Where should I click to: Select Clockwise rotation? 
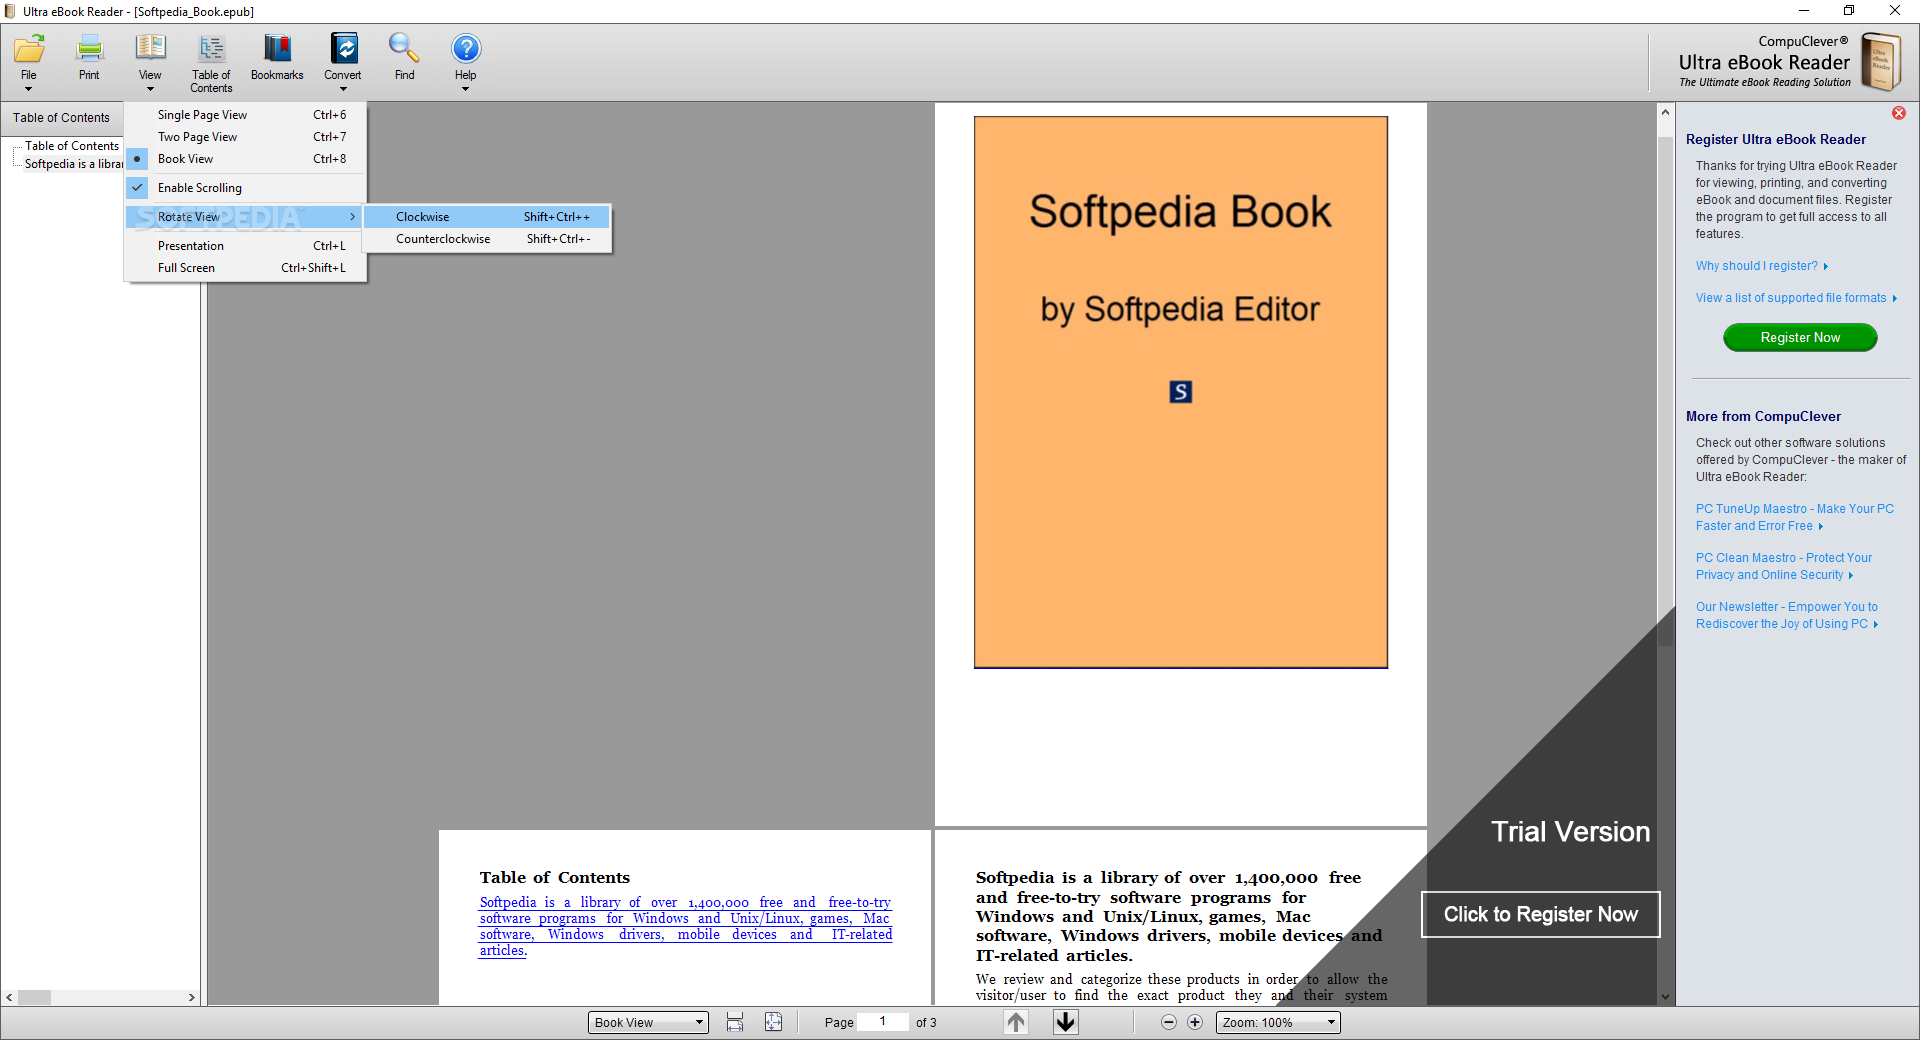[x=487, y=217]
